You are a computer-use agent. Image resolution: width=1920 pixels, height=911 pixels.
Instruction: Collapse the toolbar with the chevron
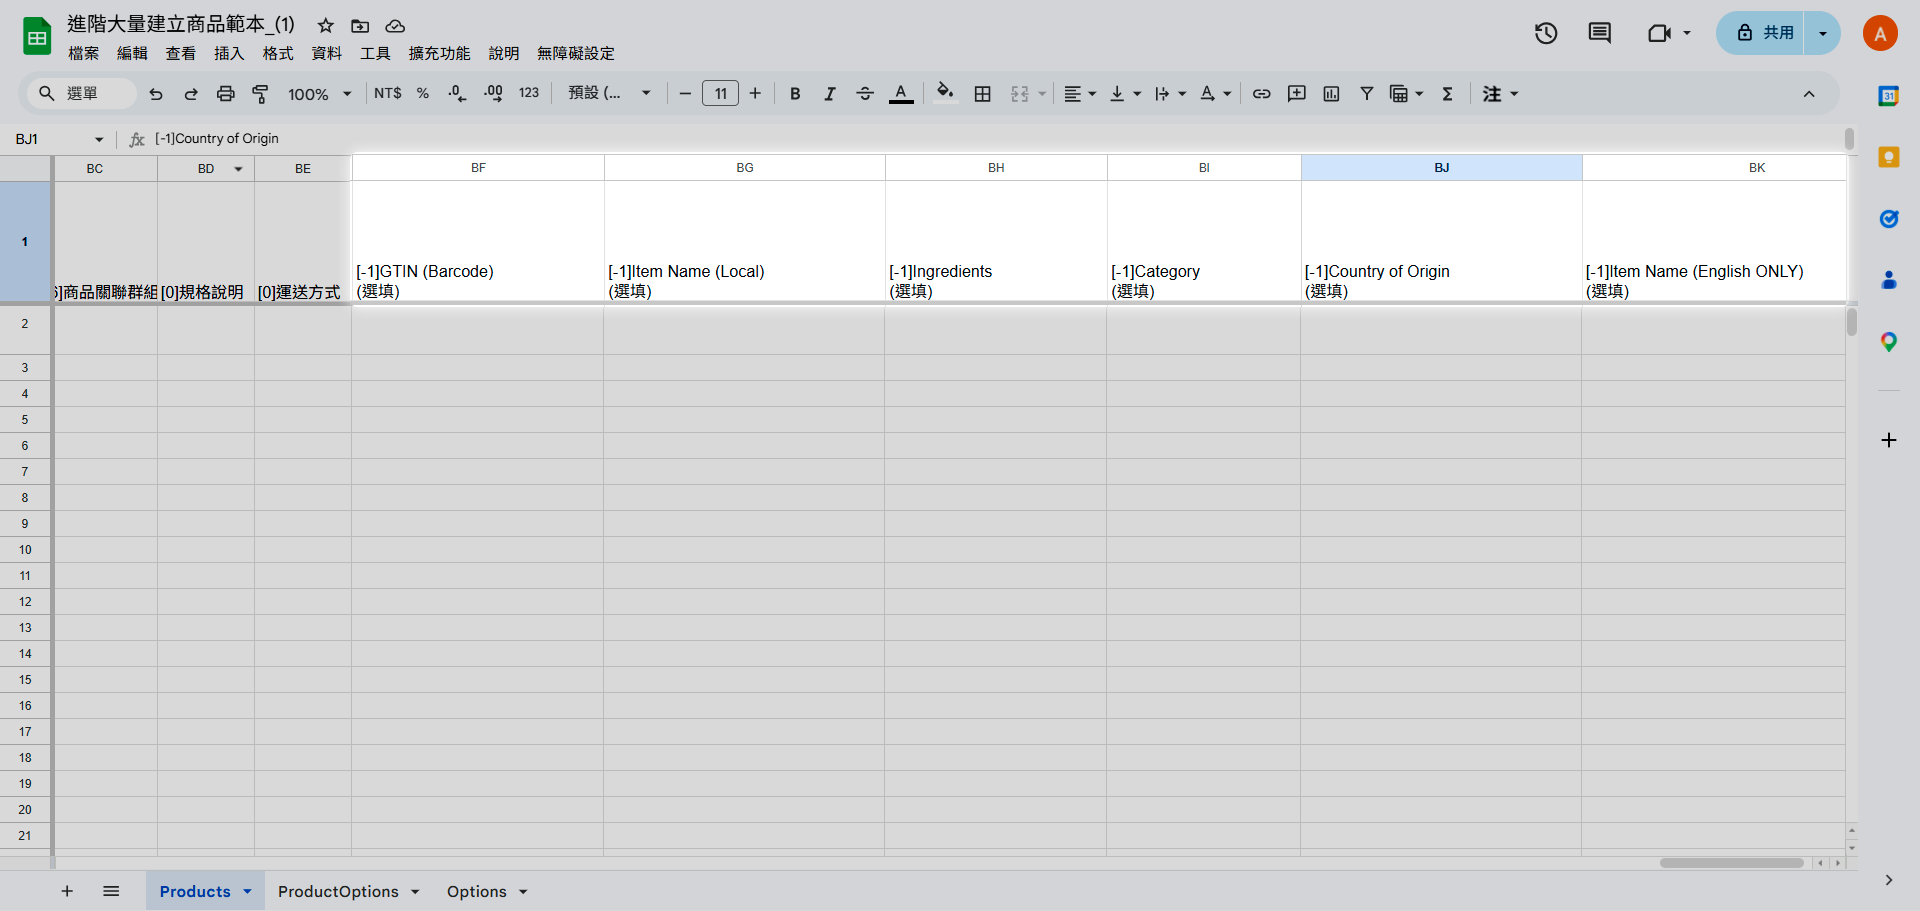click(x=1809, y=94)
